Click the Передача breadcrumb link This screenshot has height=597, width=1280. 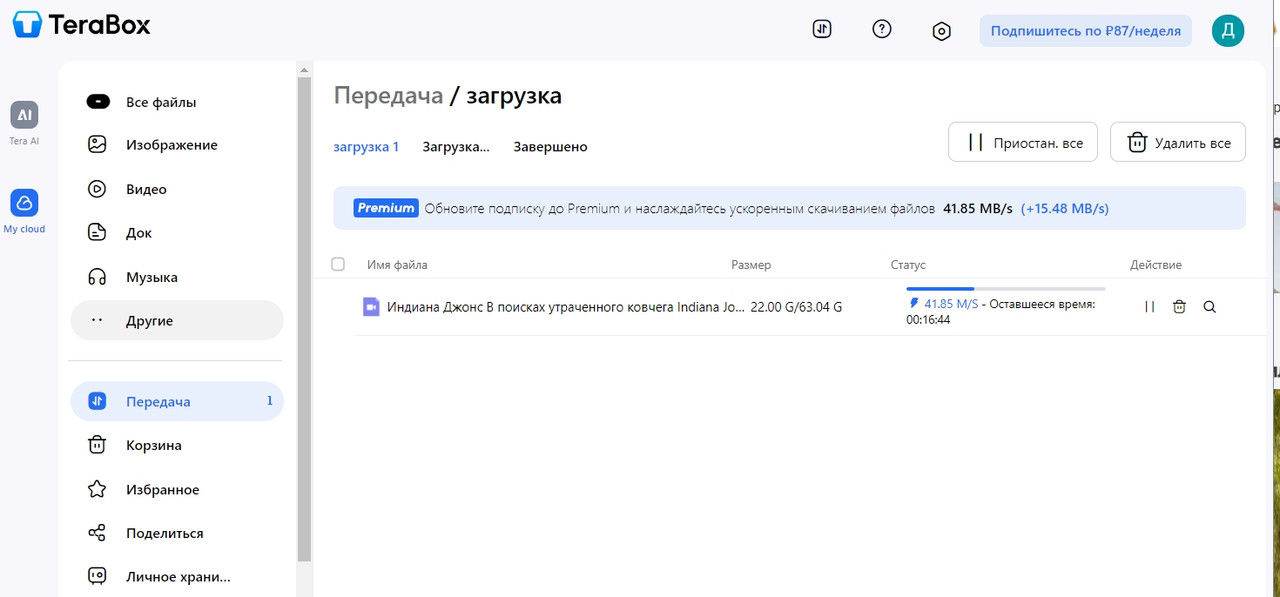click(388, 96)
